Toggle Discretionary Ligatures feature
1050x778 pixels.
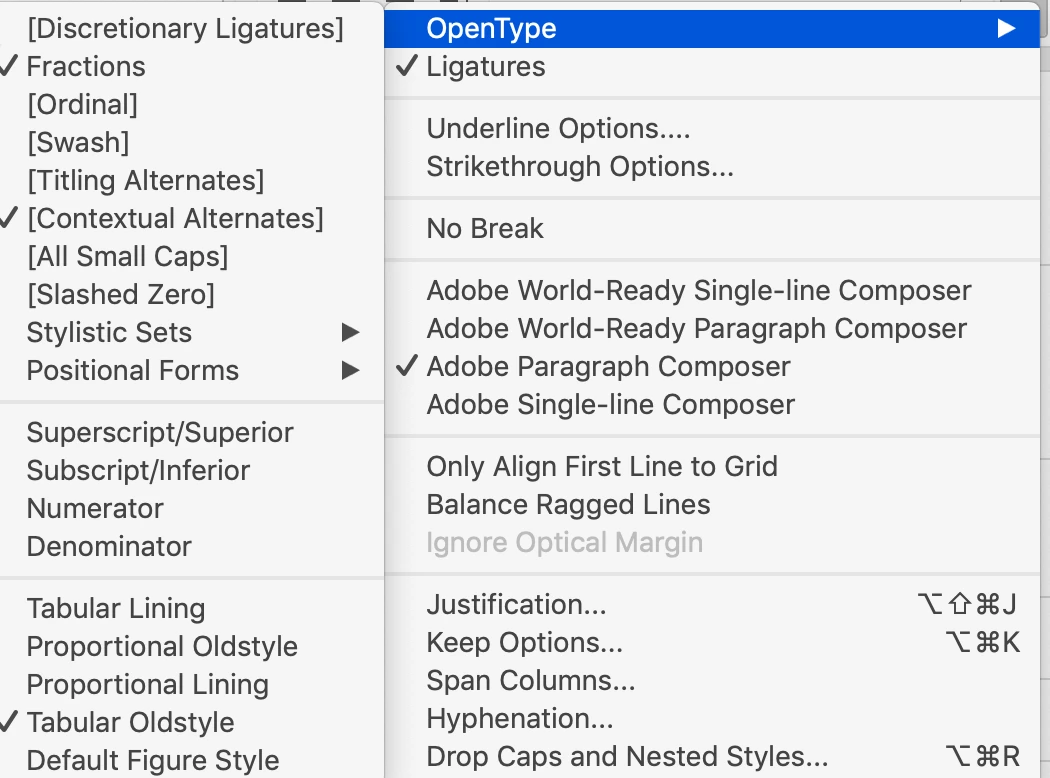coord(192,29)
